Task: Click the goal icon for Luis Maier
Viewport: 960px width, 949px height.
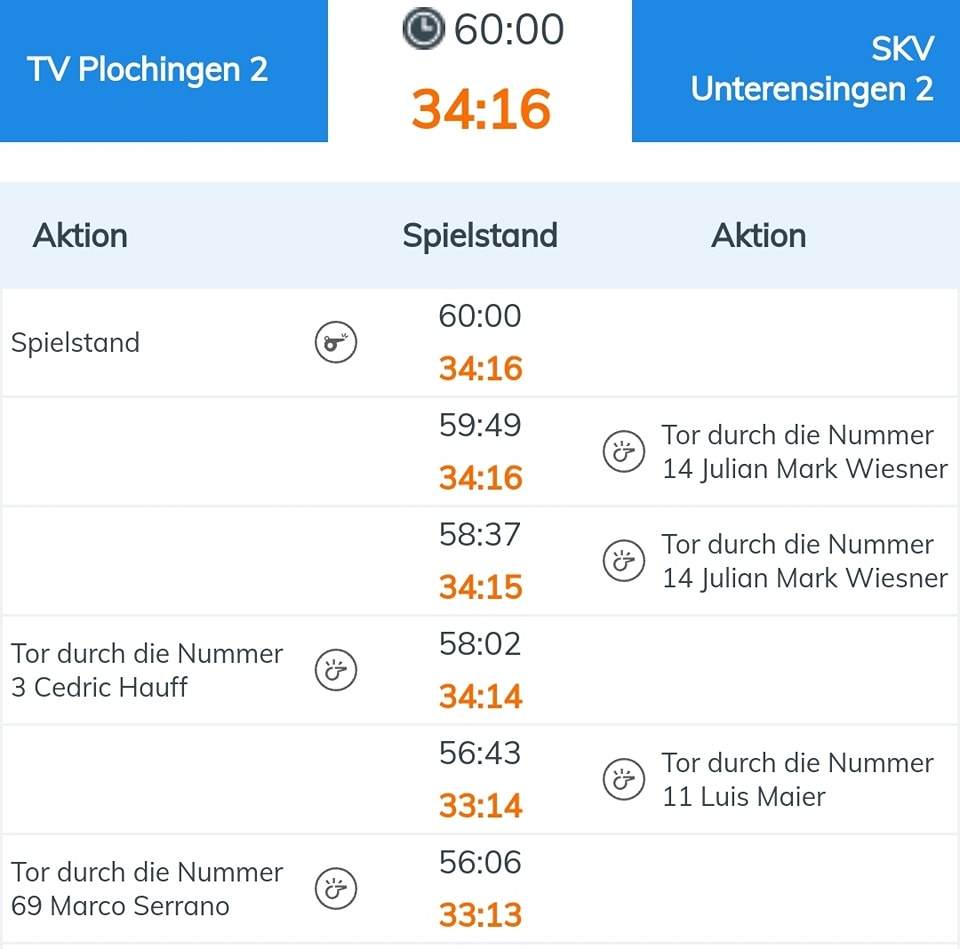Action: click(x=623, y=779)
